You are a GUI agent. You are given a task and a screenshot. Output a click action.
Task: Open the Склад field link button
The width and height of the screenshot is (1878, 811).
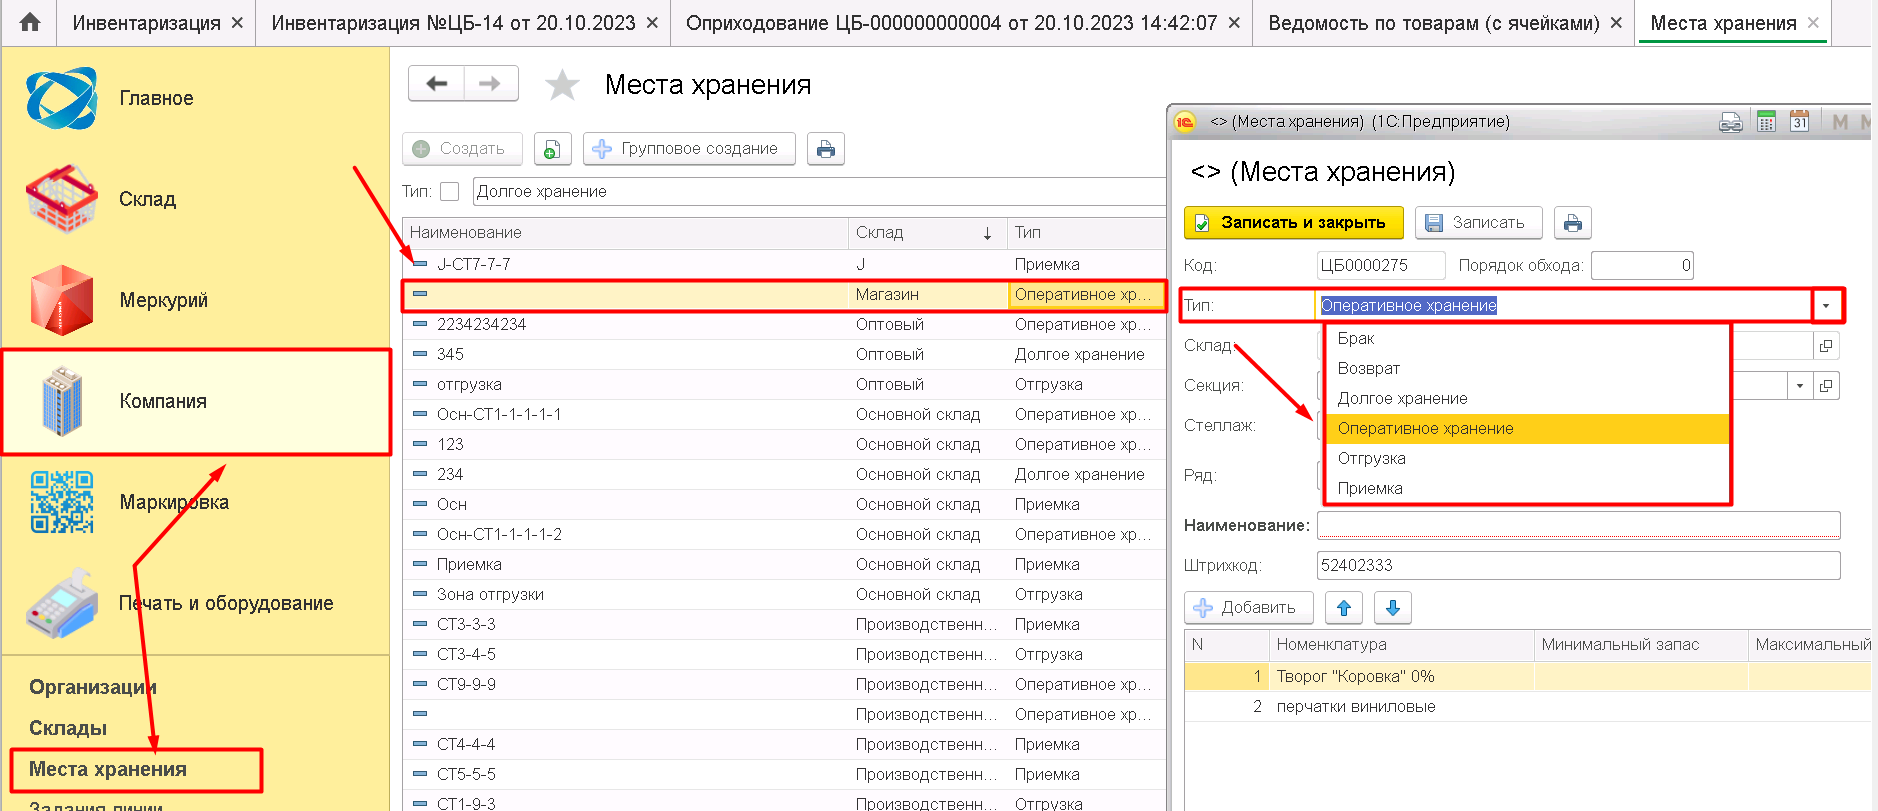(1826, 346)
